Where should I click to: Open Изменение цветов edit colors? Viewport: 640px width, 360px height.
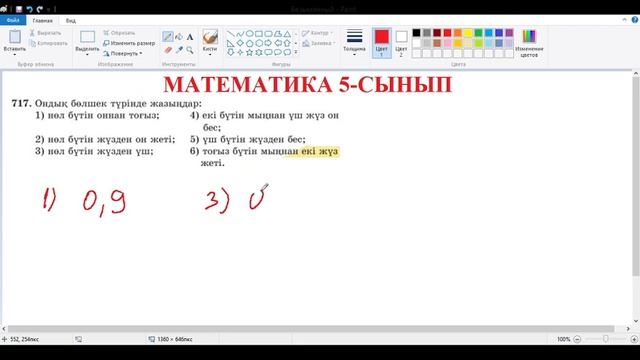pyautogui.click(x=529, y=43)
